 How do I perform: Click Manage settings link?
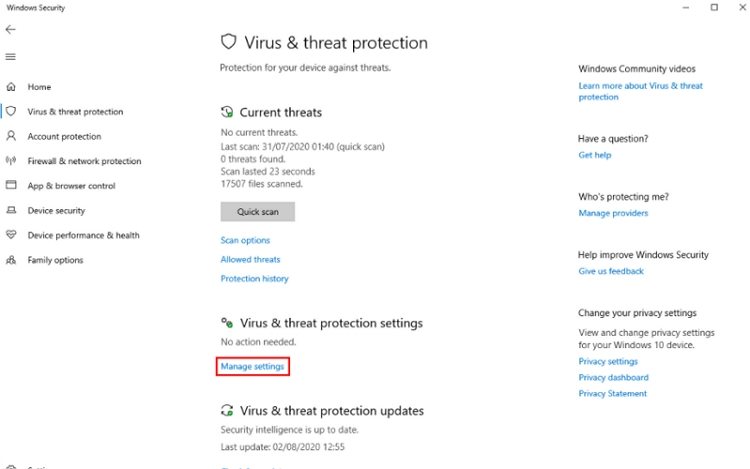click(253, 367)
